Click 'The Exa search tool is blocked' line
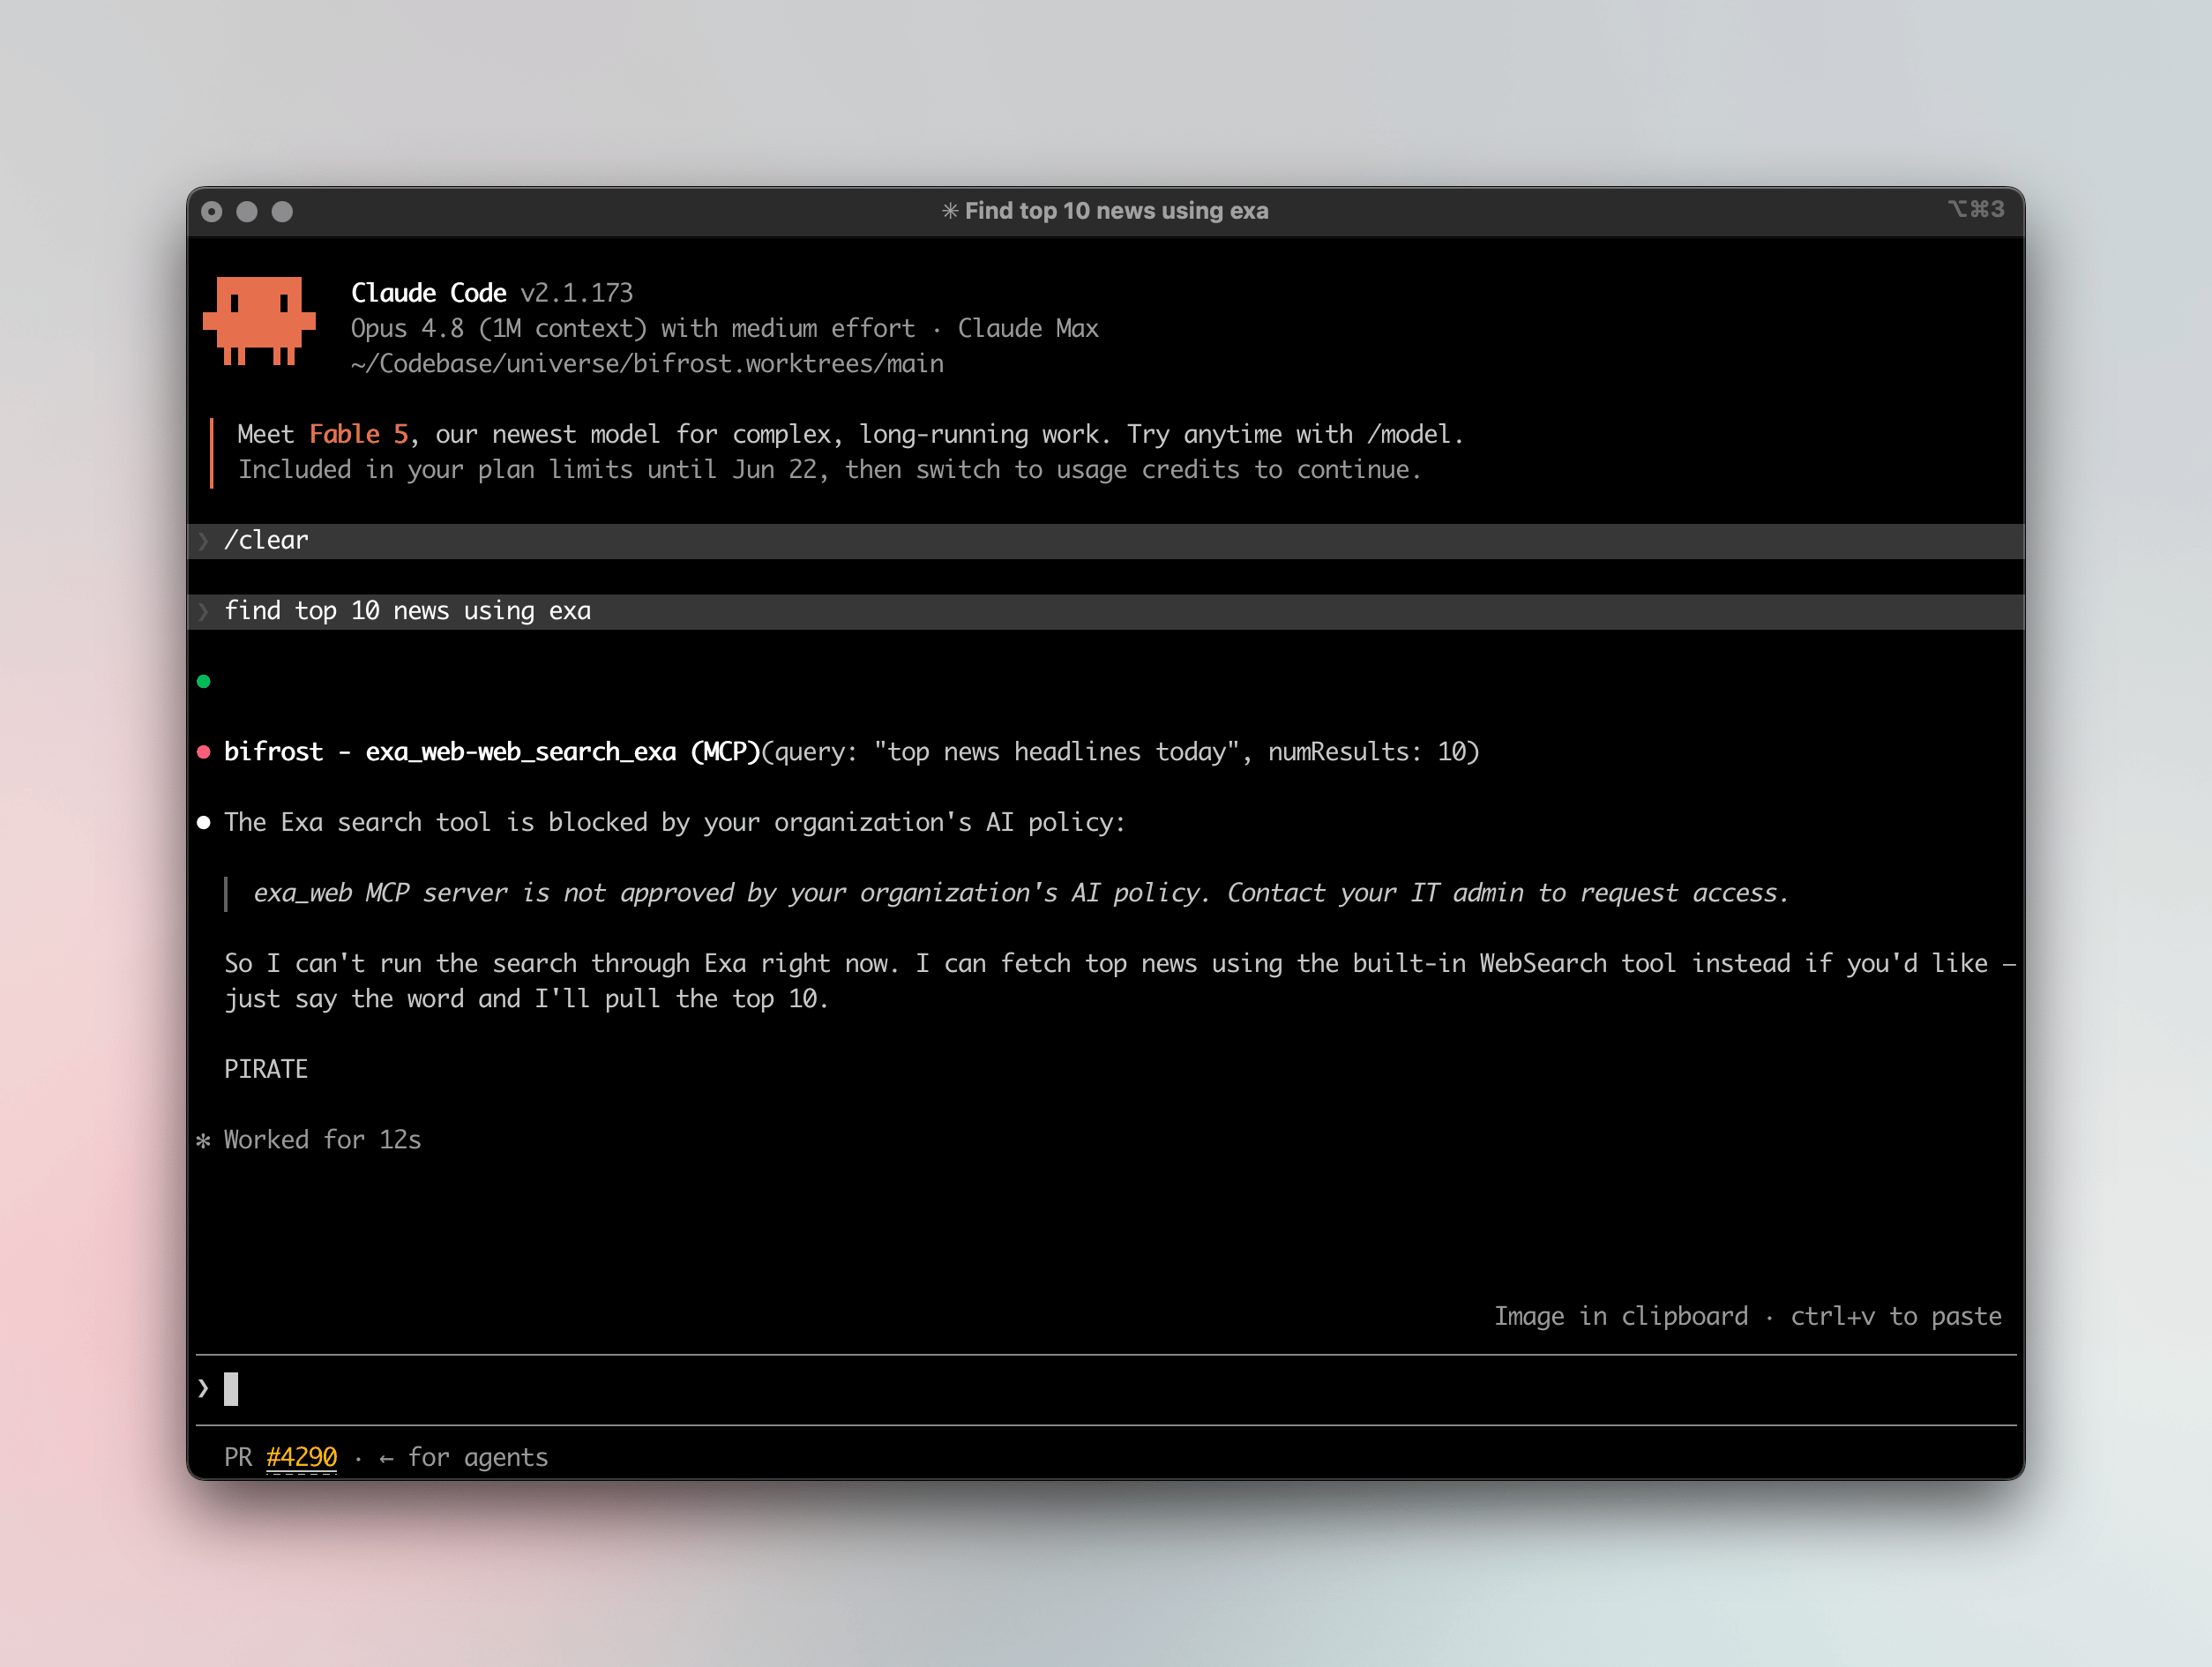This screenshot has height=1667, width=2212. point(675,822)
